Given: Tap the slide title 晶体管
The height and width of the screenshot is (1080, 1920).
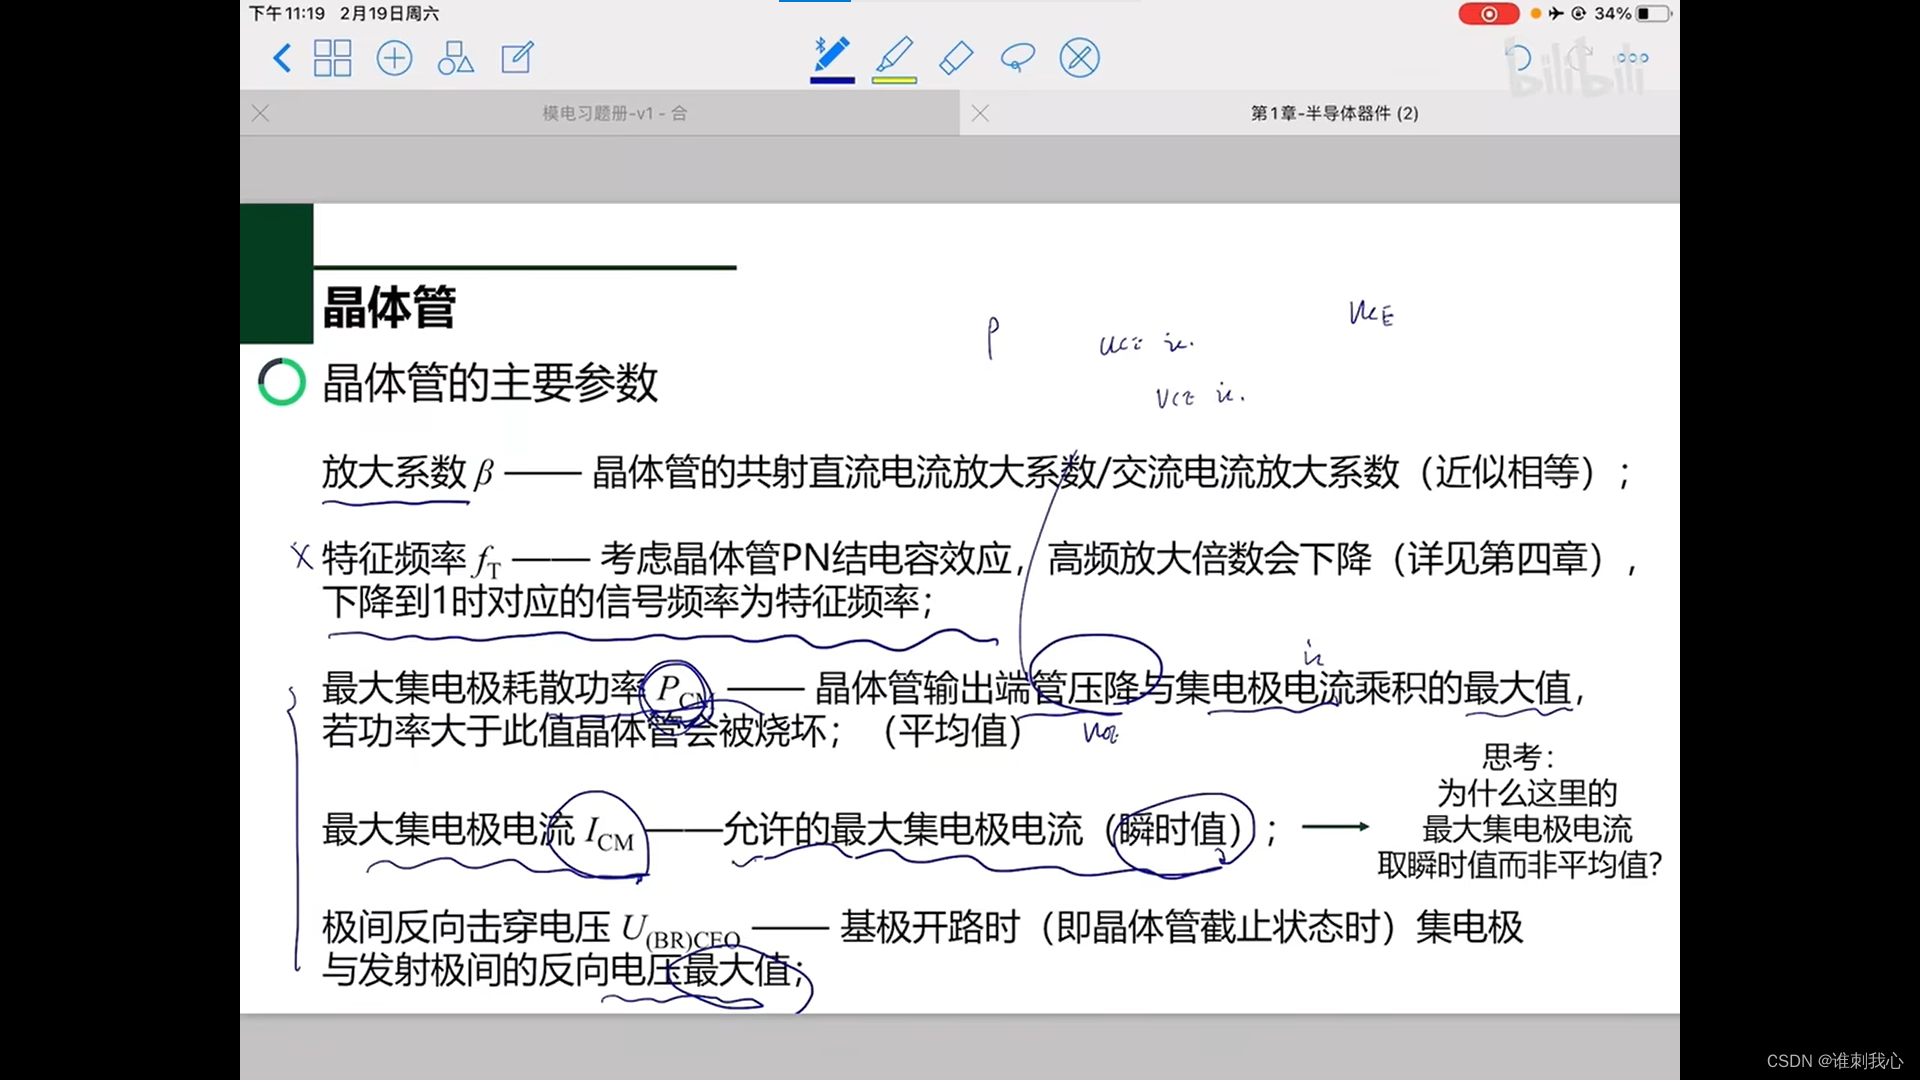Looking at the screenshot, I should 389,307.
